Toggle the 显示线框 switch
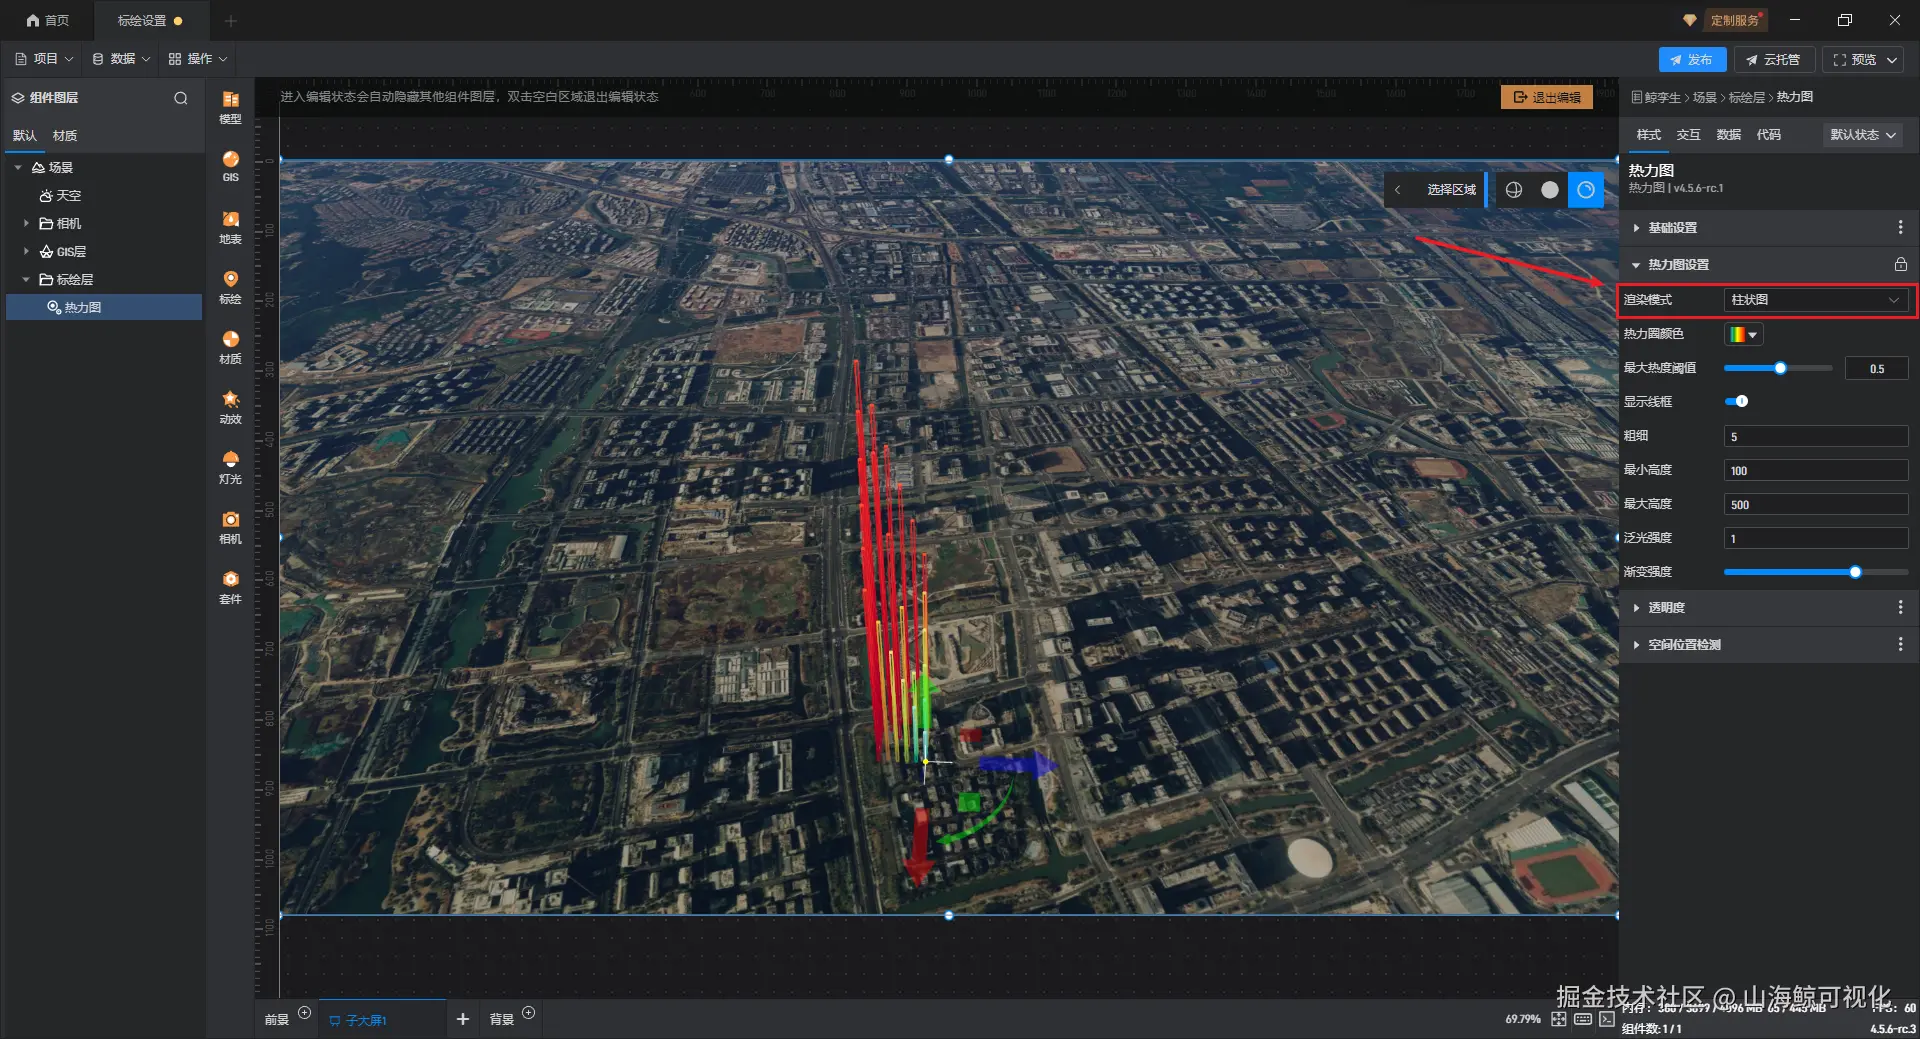This screenshot has width=1920, height=1039. click(x=1737, y=402)
